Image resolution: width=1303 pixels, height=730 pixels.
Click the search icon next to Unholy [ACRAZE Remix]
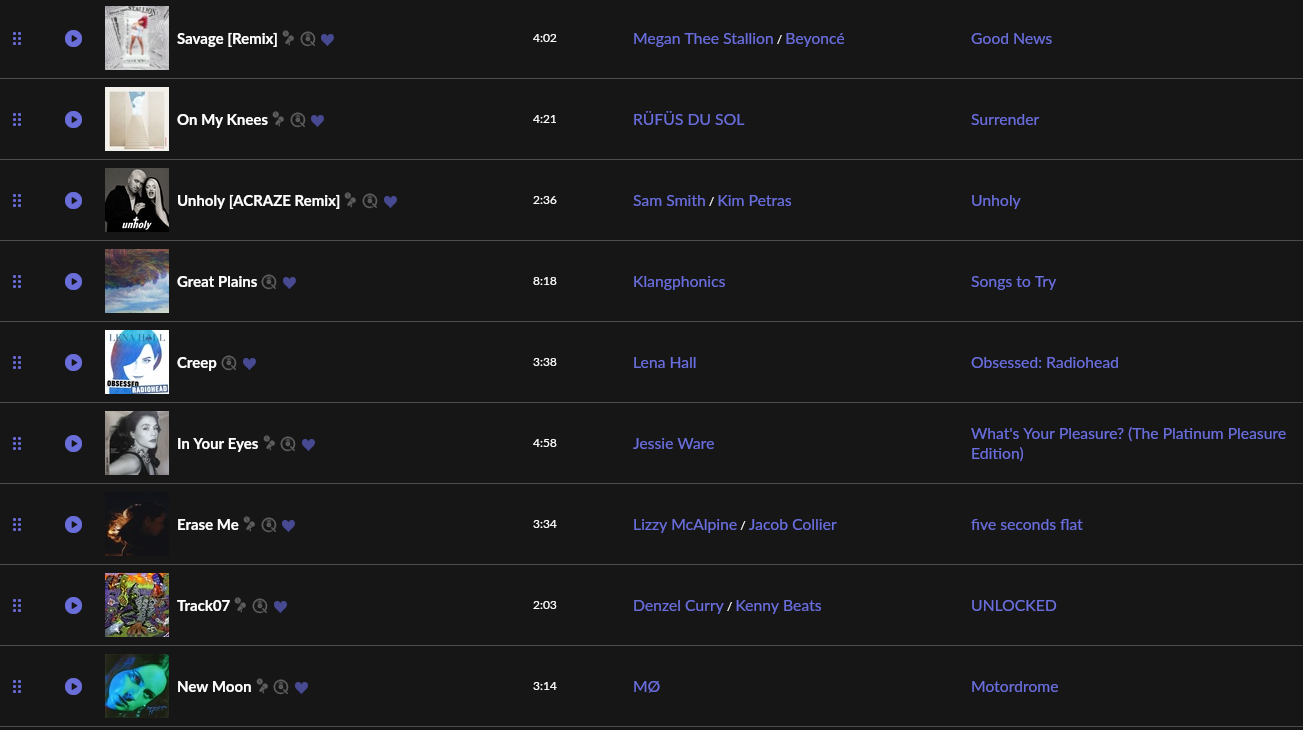(370, 201)
